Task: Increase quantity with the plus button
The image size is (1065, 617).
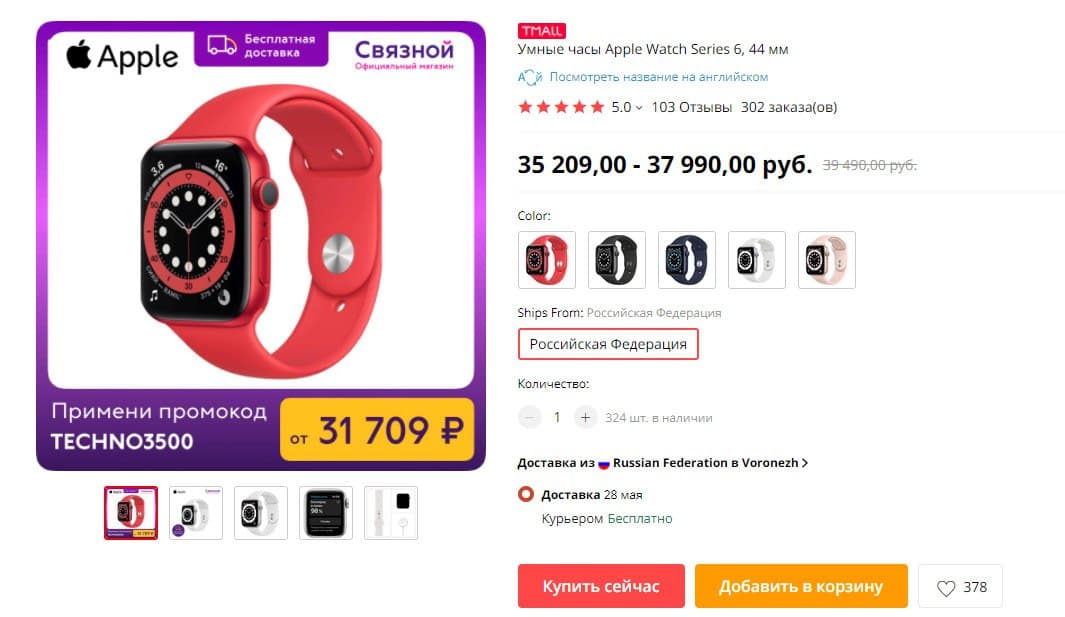Action: (585, 417)
